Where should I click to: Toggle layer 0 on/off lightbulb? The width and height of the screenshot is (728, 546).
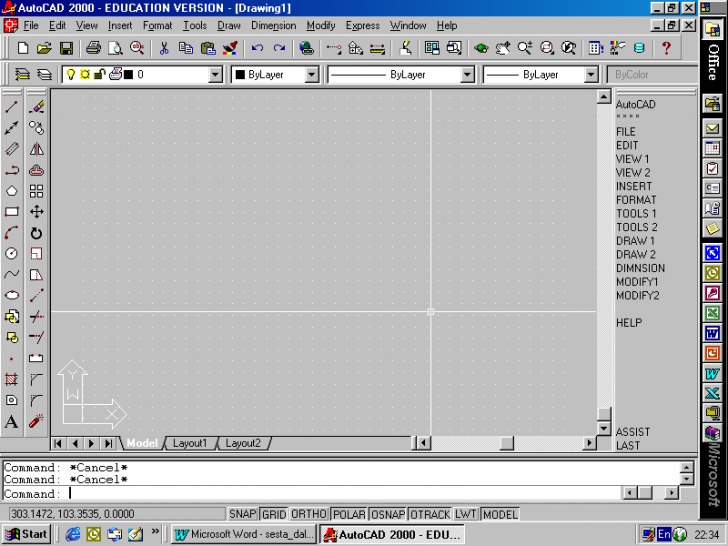[71, 74]
